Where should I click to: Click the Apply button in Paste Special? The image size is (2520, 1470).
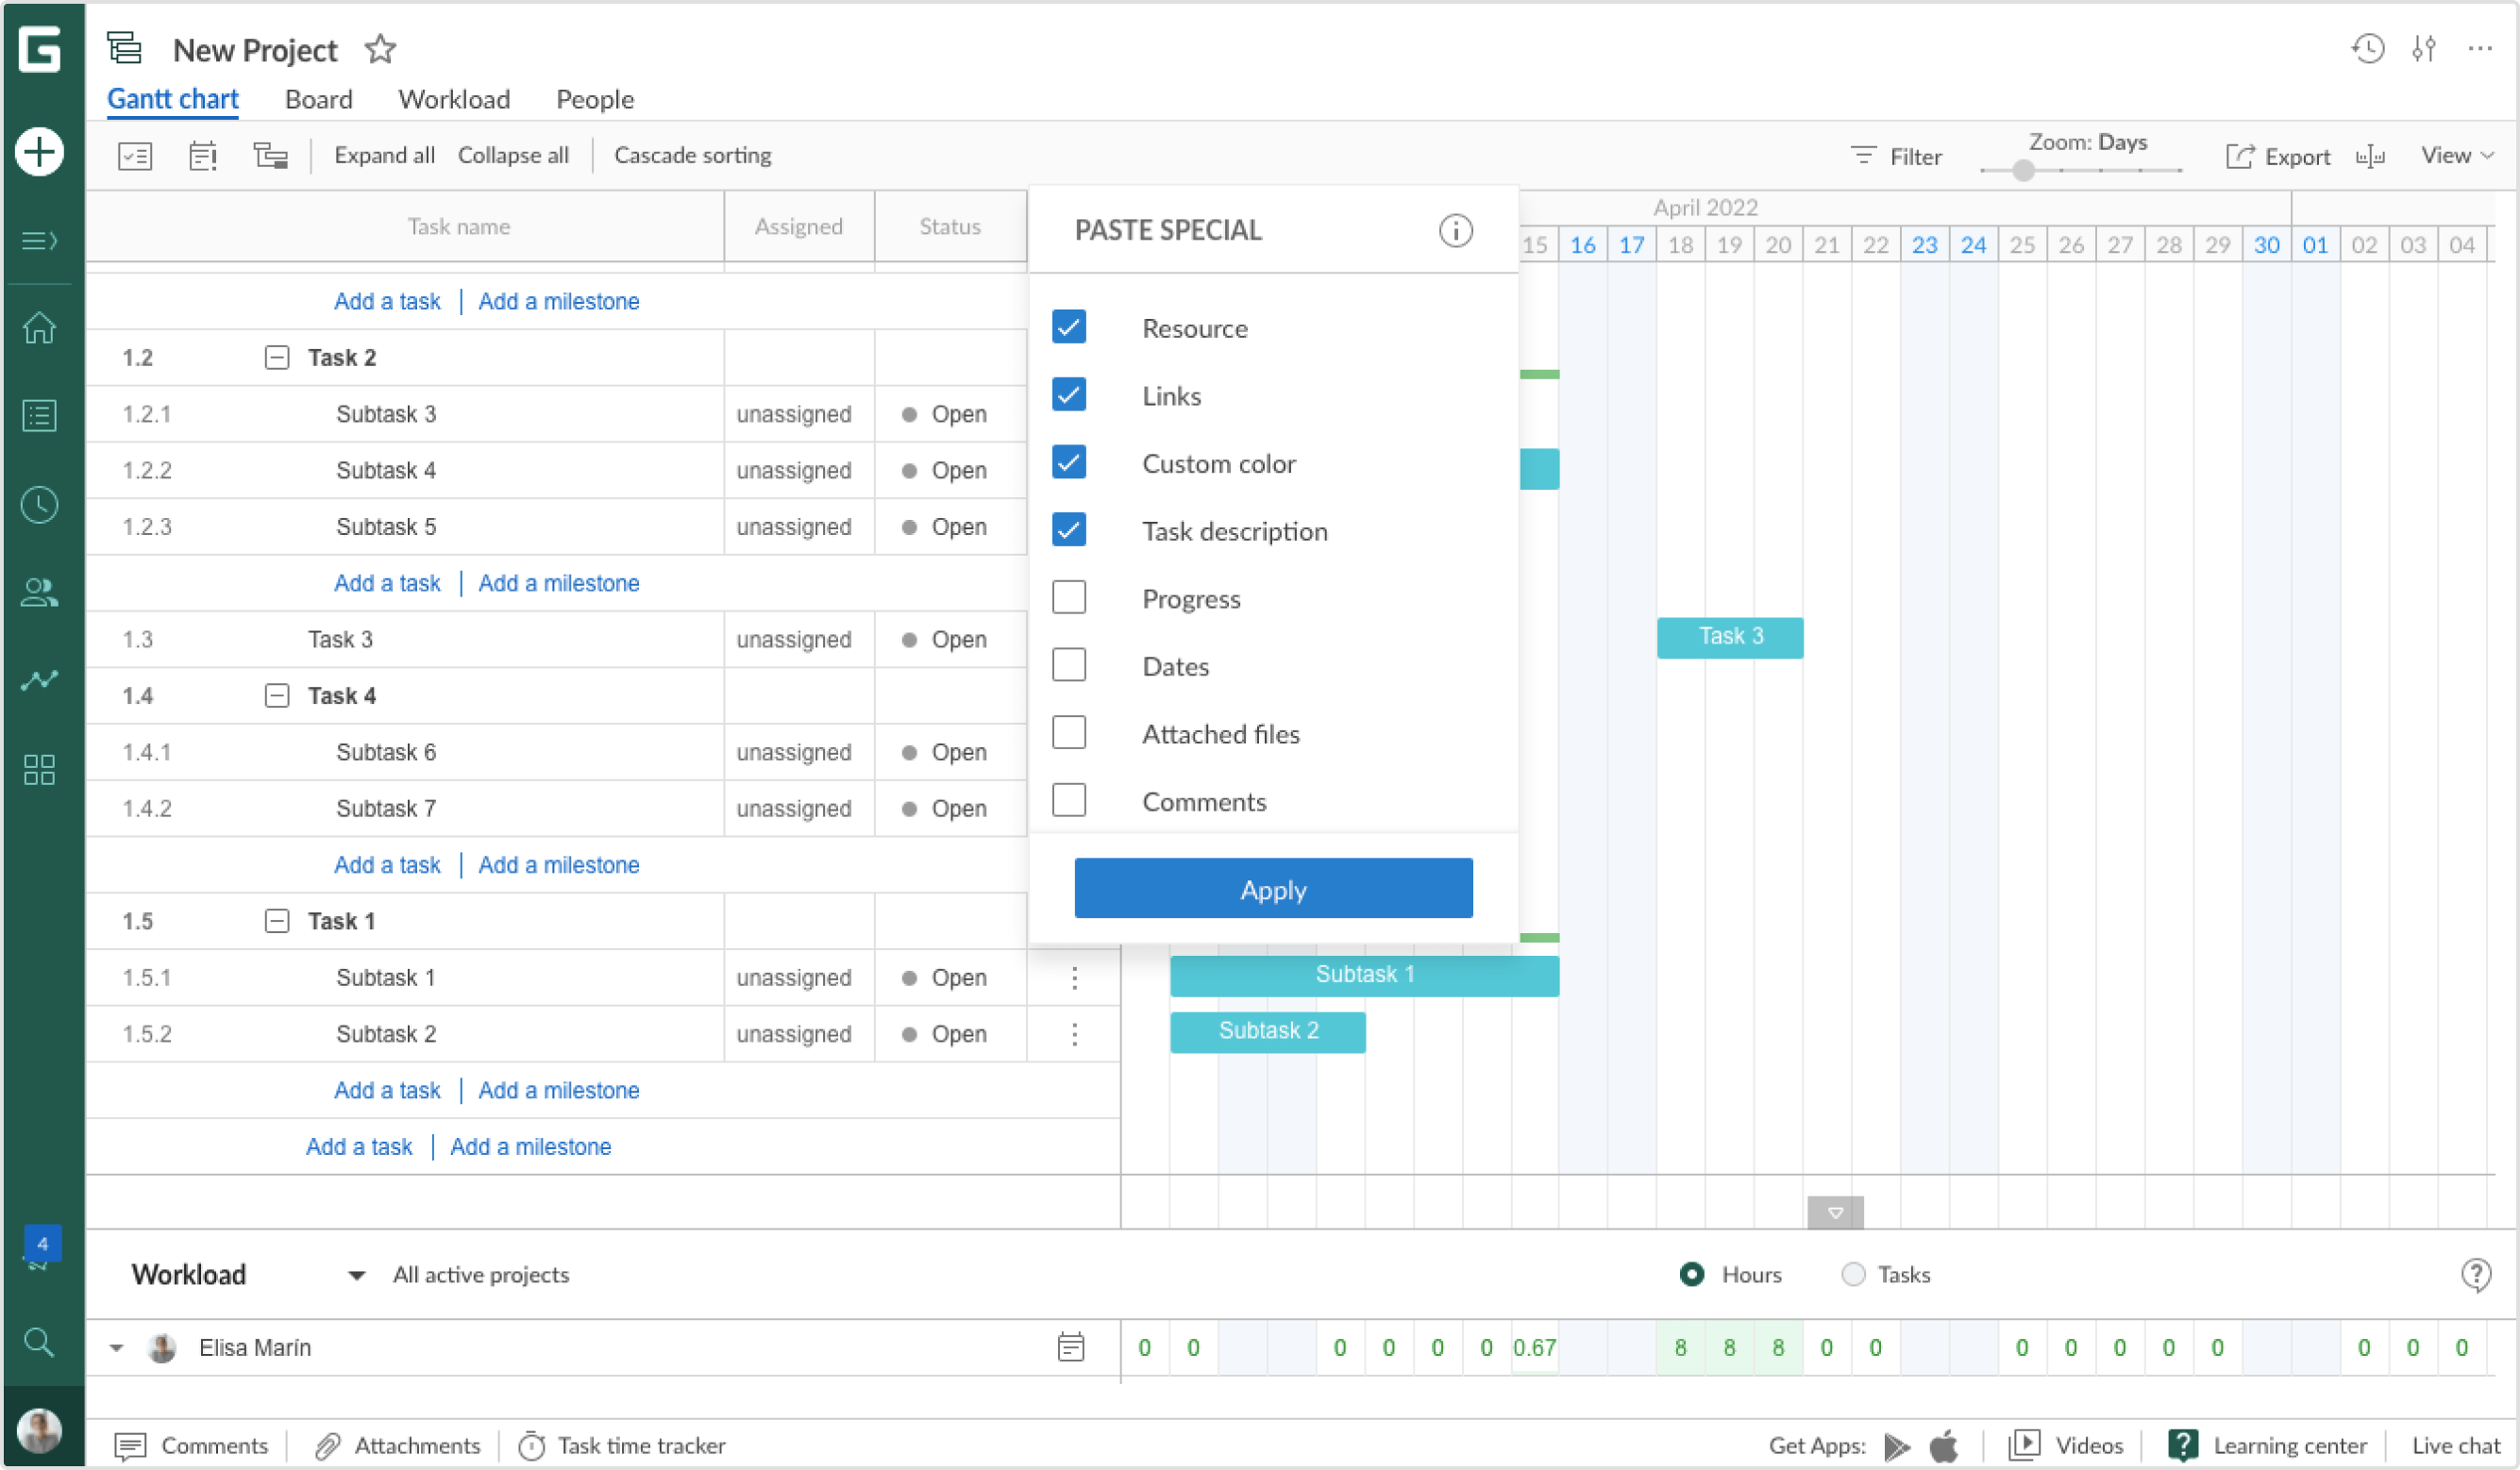pos(1272,889)
